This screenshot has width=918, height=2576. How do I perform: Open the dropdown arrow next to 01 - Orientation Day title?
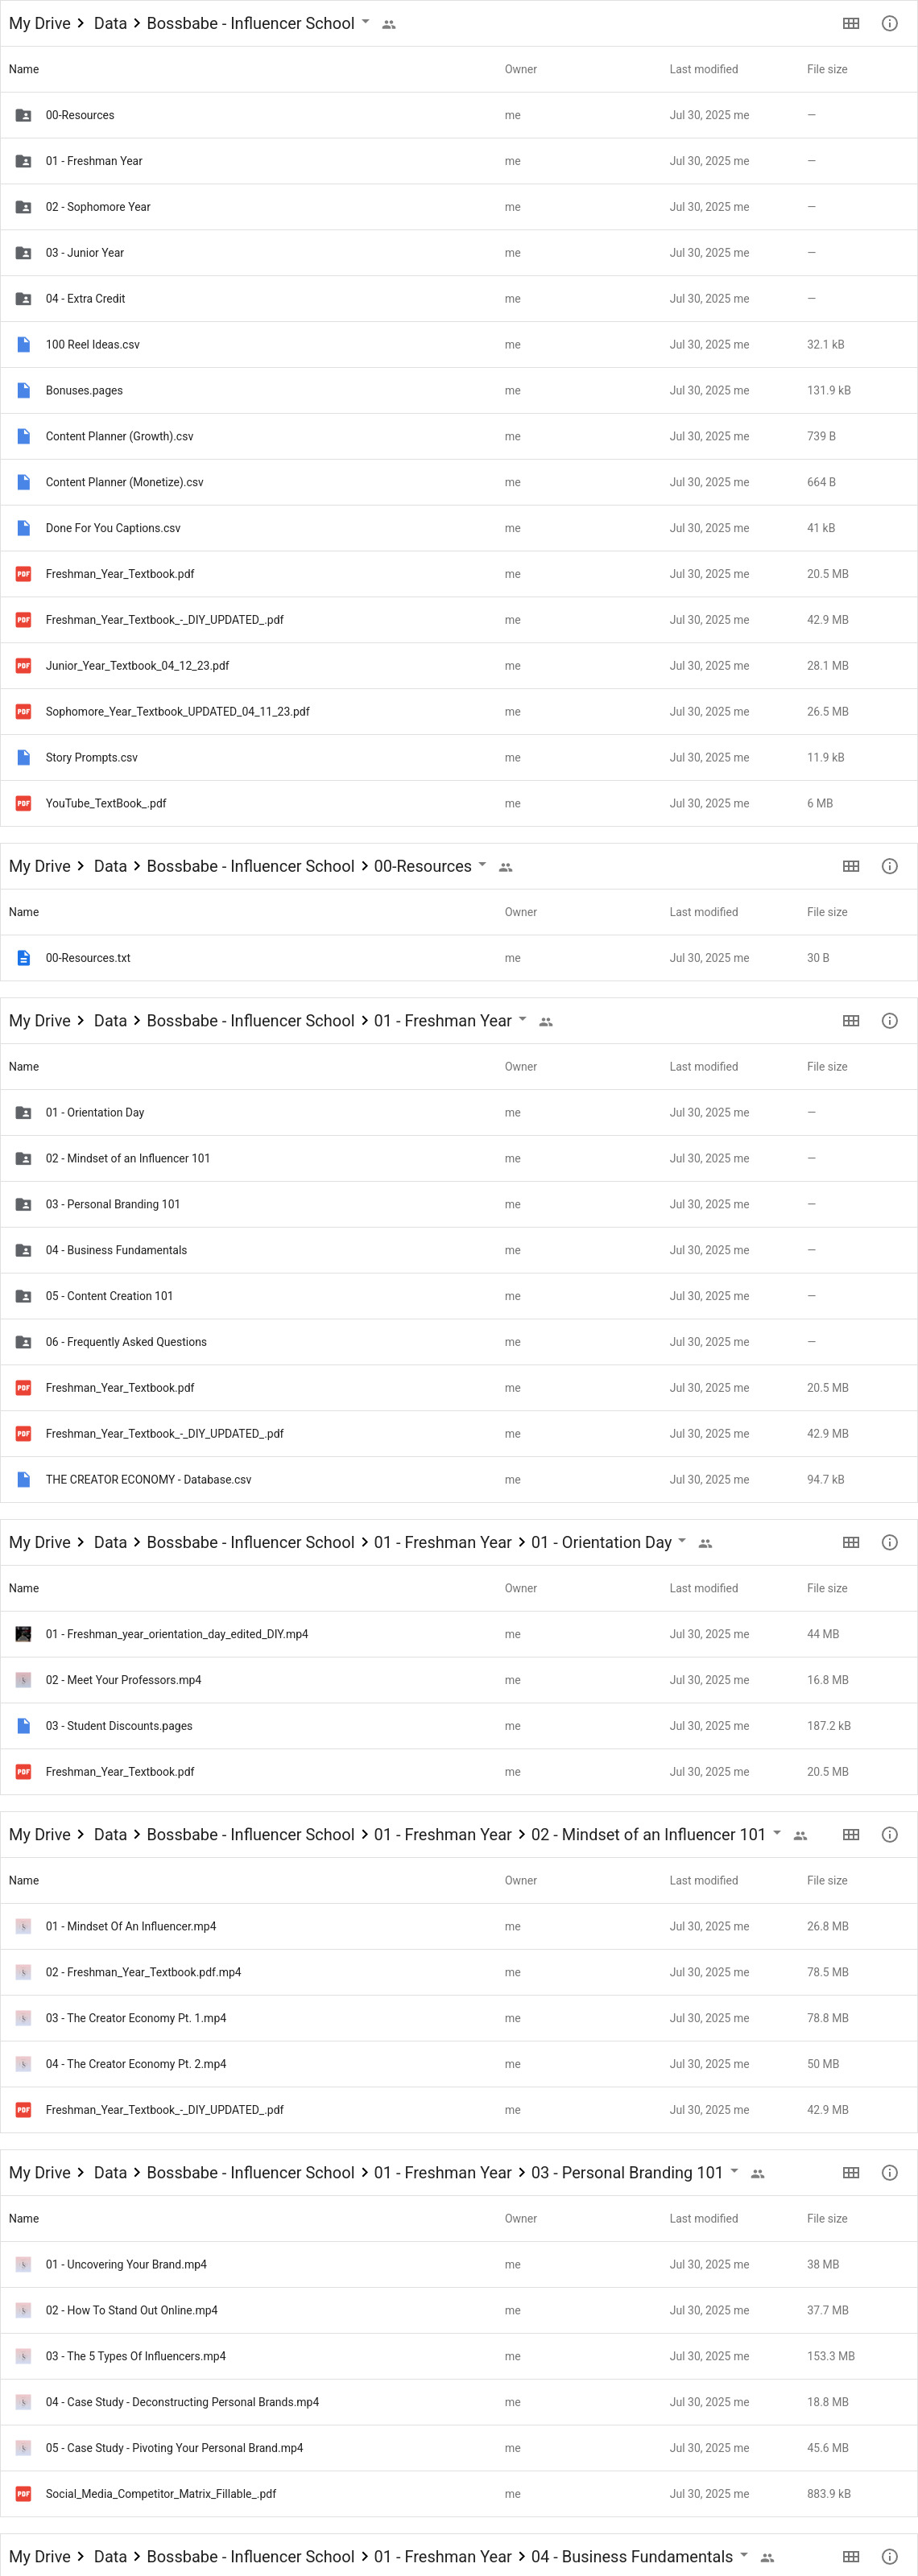point(682,1542)
